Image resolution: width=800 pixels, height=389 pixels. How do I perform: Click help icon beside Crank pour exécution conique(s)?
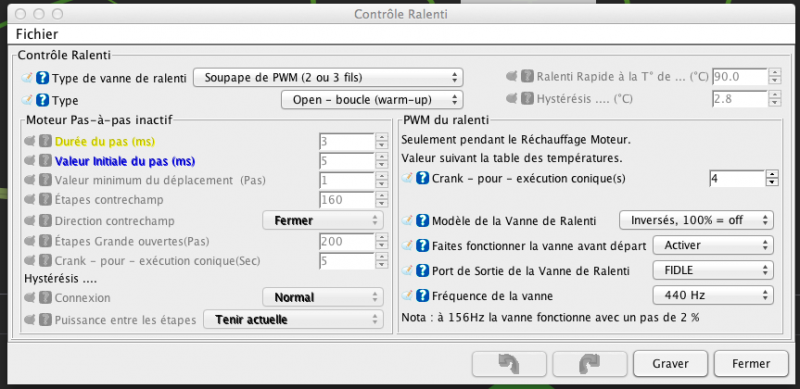422,178
